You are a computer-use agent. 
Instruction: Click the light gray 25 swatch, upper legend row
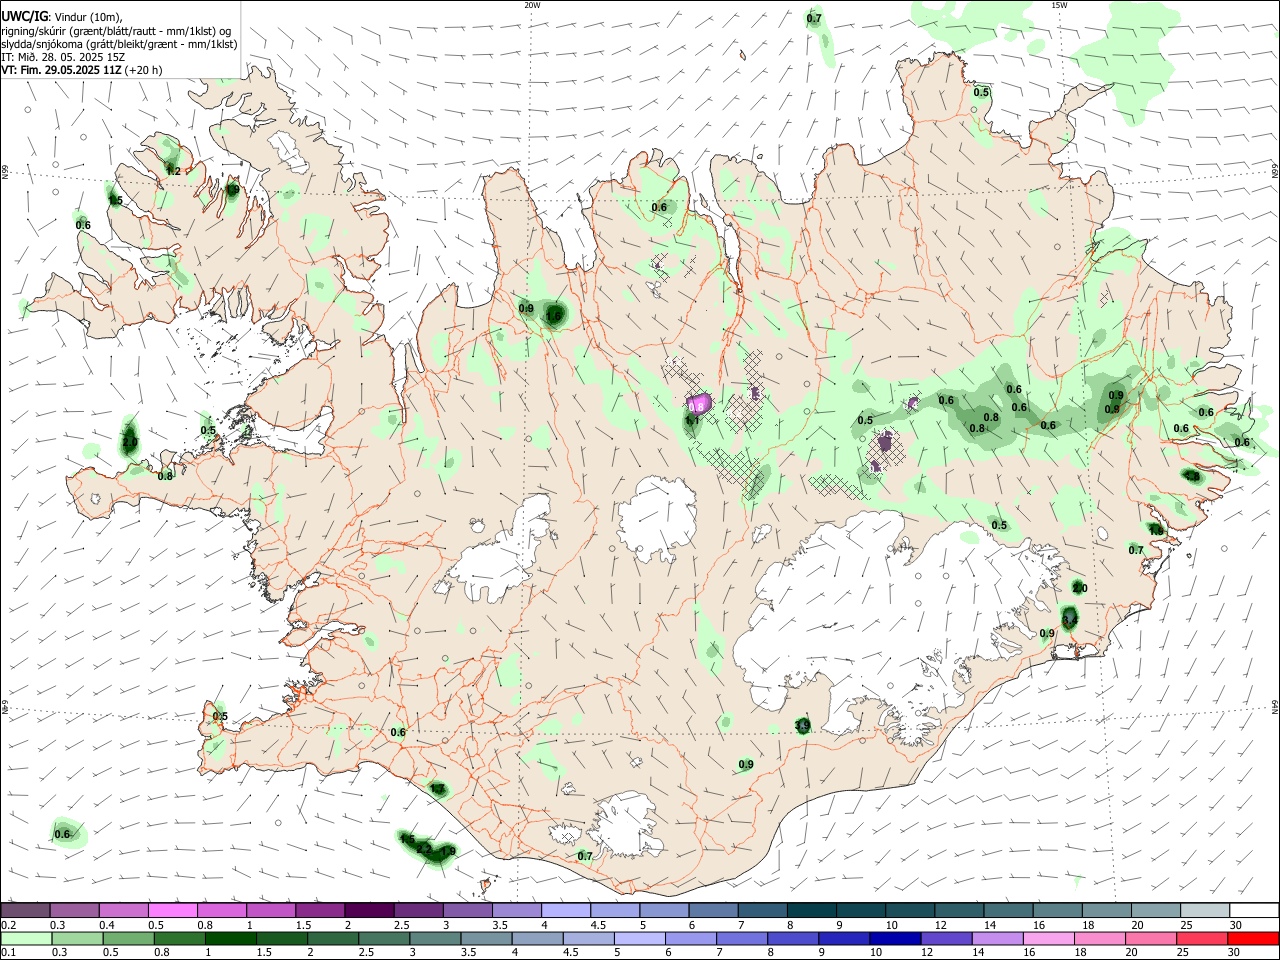tap(1205, 911)
